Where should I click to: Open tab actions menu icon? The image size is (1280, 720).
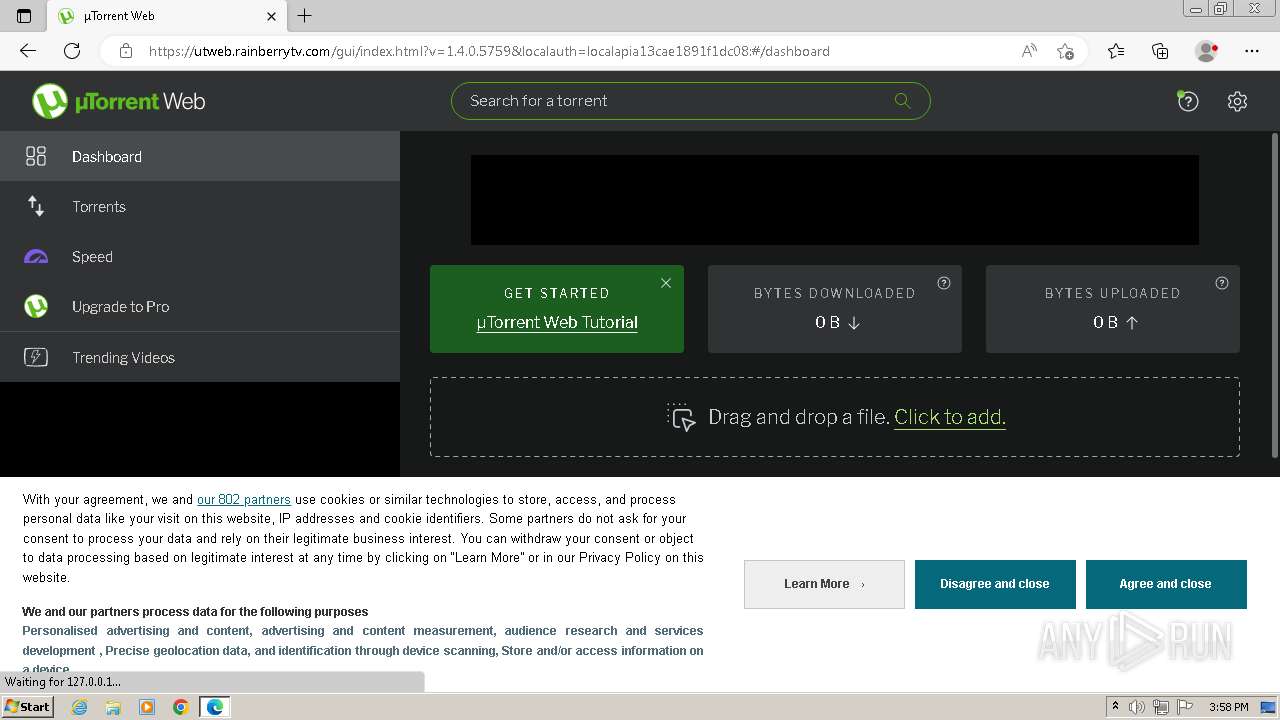click(24, 16)
